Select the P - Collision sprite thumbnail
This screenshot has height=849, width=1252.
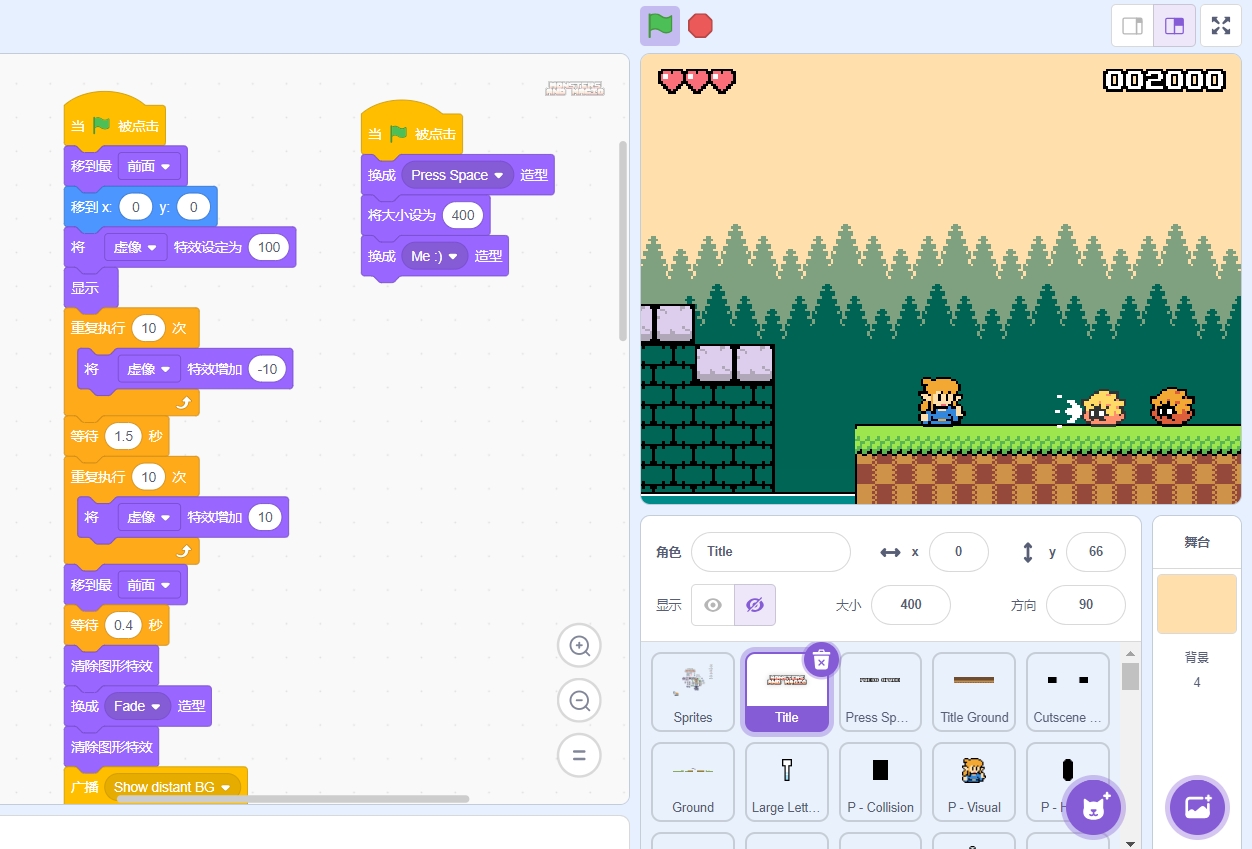tap(881, 782)
